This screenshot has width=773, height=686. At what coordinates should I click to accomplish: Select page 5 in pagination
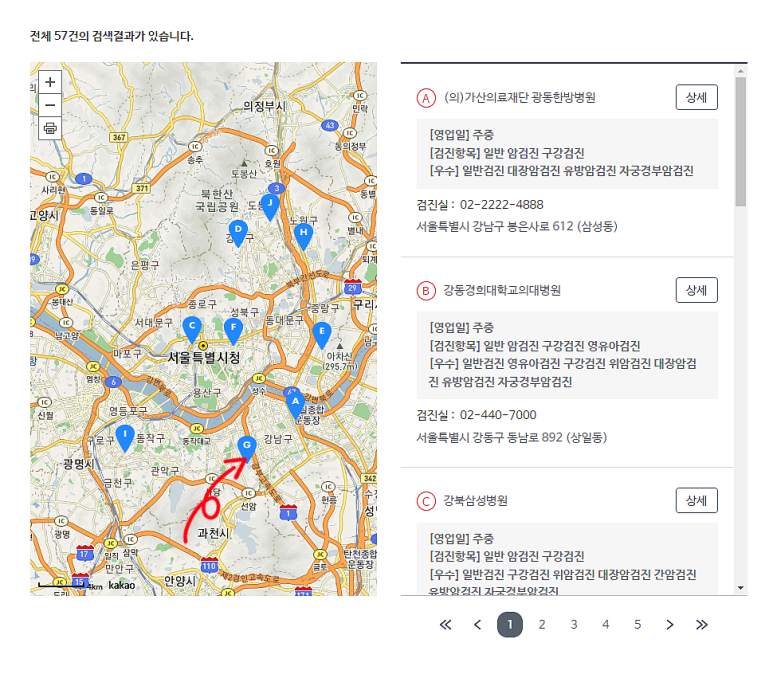pyautogui.click(x=637, y=624)
